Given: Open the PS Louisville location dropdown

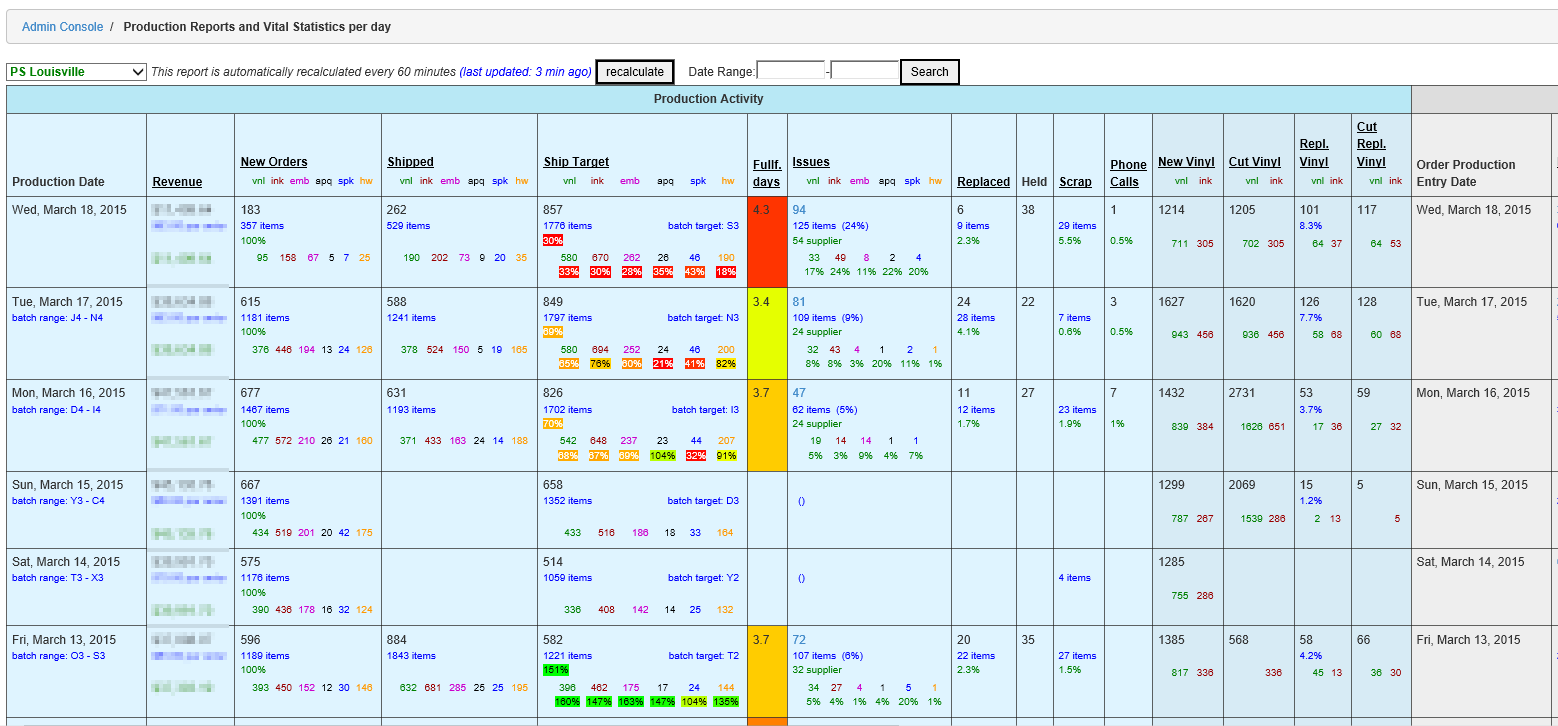Looking at the screenshot, I should [76, 72].
